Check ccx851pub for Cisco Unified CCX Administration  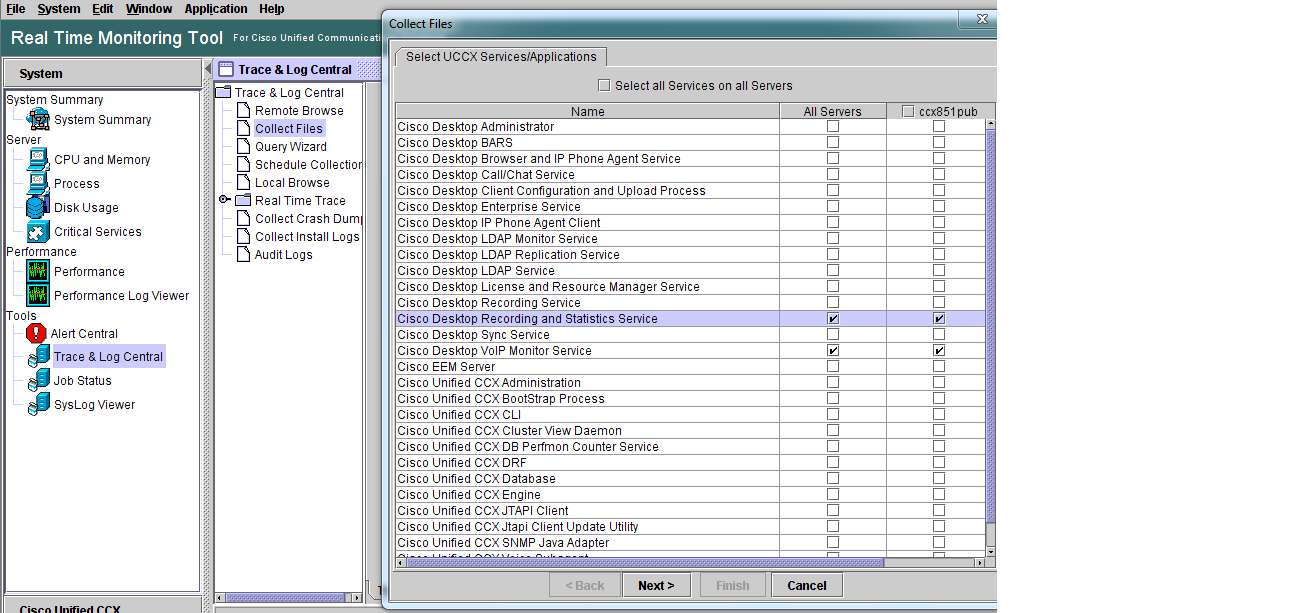click(x=939, y=383)
